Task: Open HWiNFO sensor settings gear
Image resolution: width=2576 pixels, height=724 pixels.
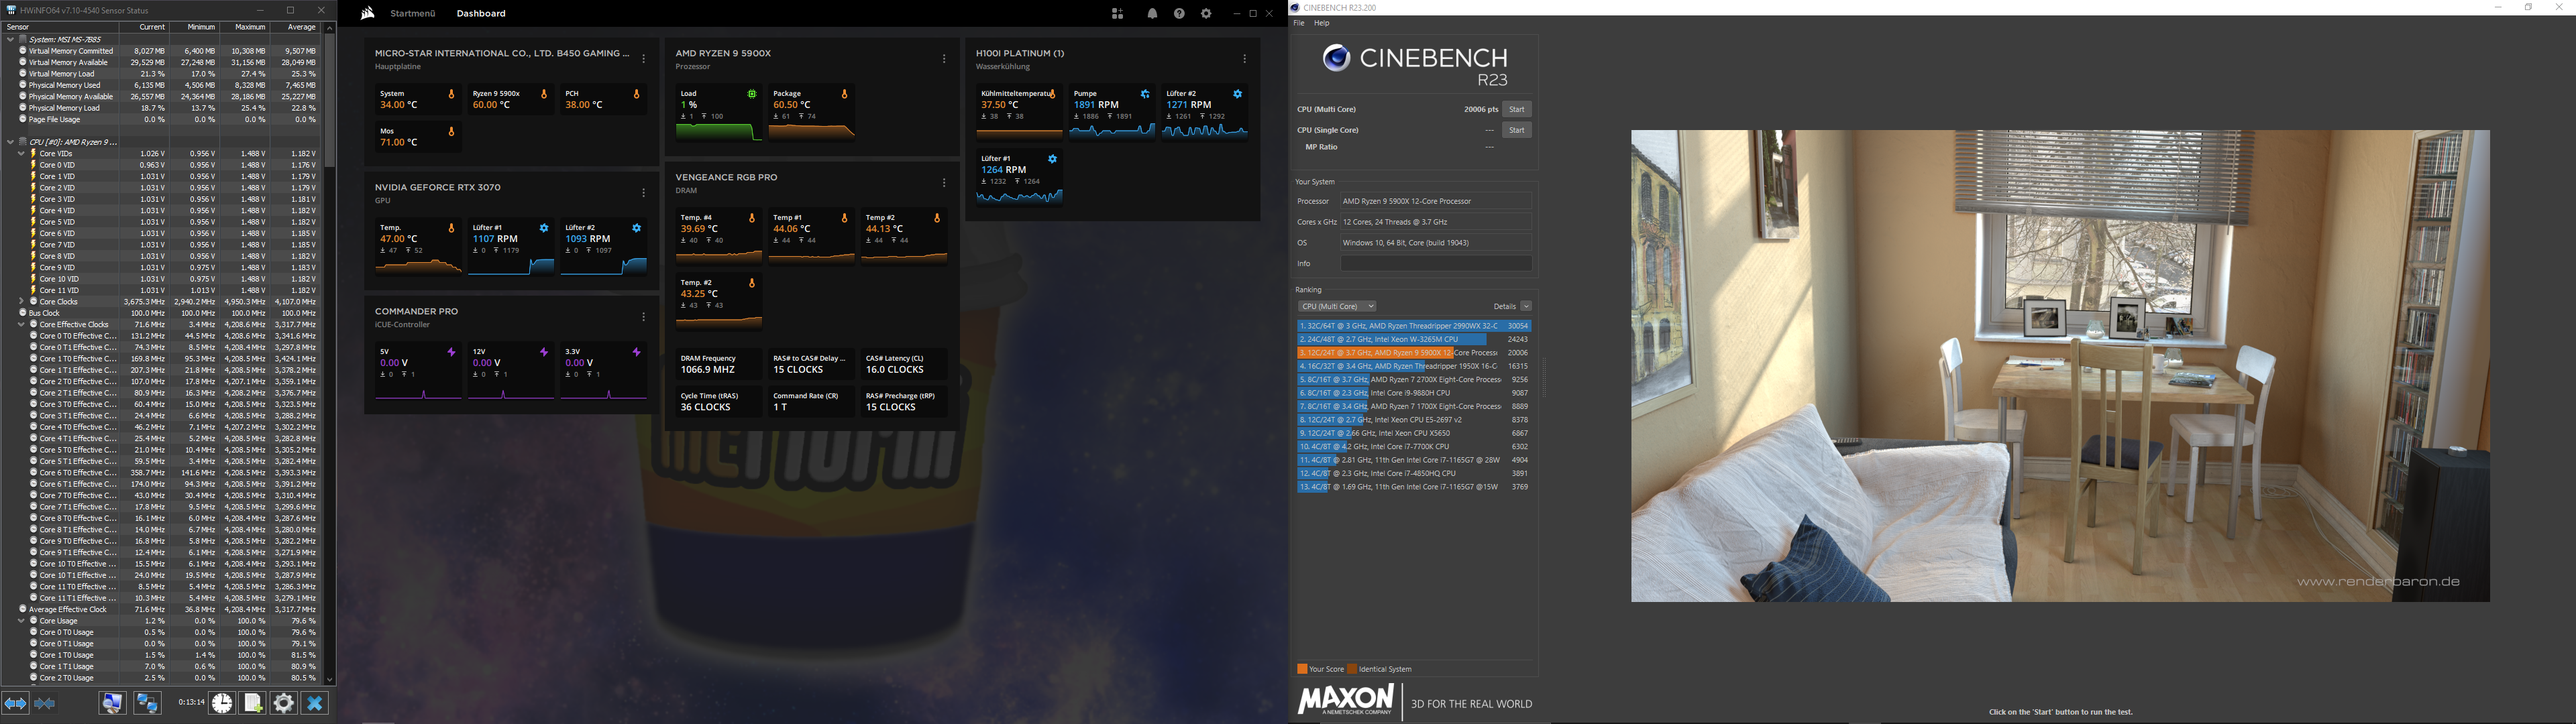Action: (x=284, y=703)
